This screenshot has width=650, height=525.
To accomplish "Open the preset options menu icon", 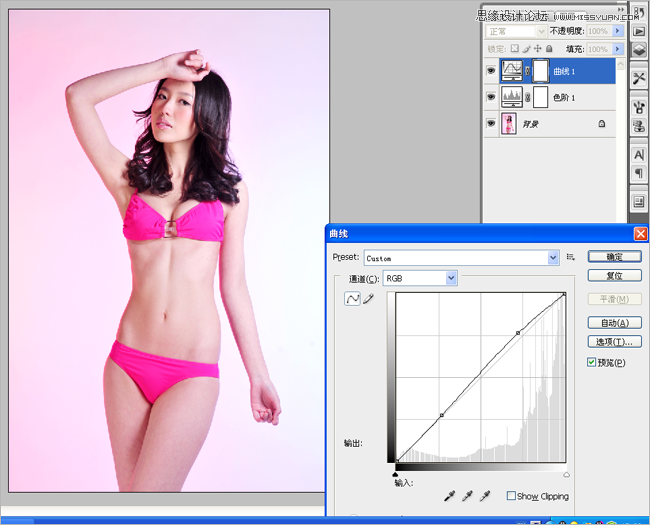I will pos(570,257).
